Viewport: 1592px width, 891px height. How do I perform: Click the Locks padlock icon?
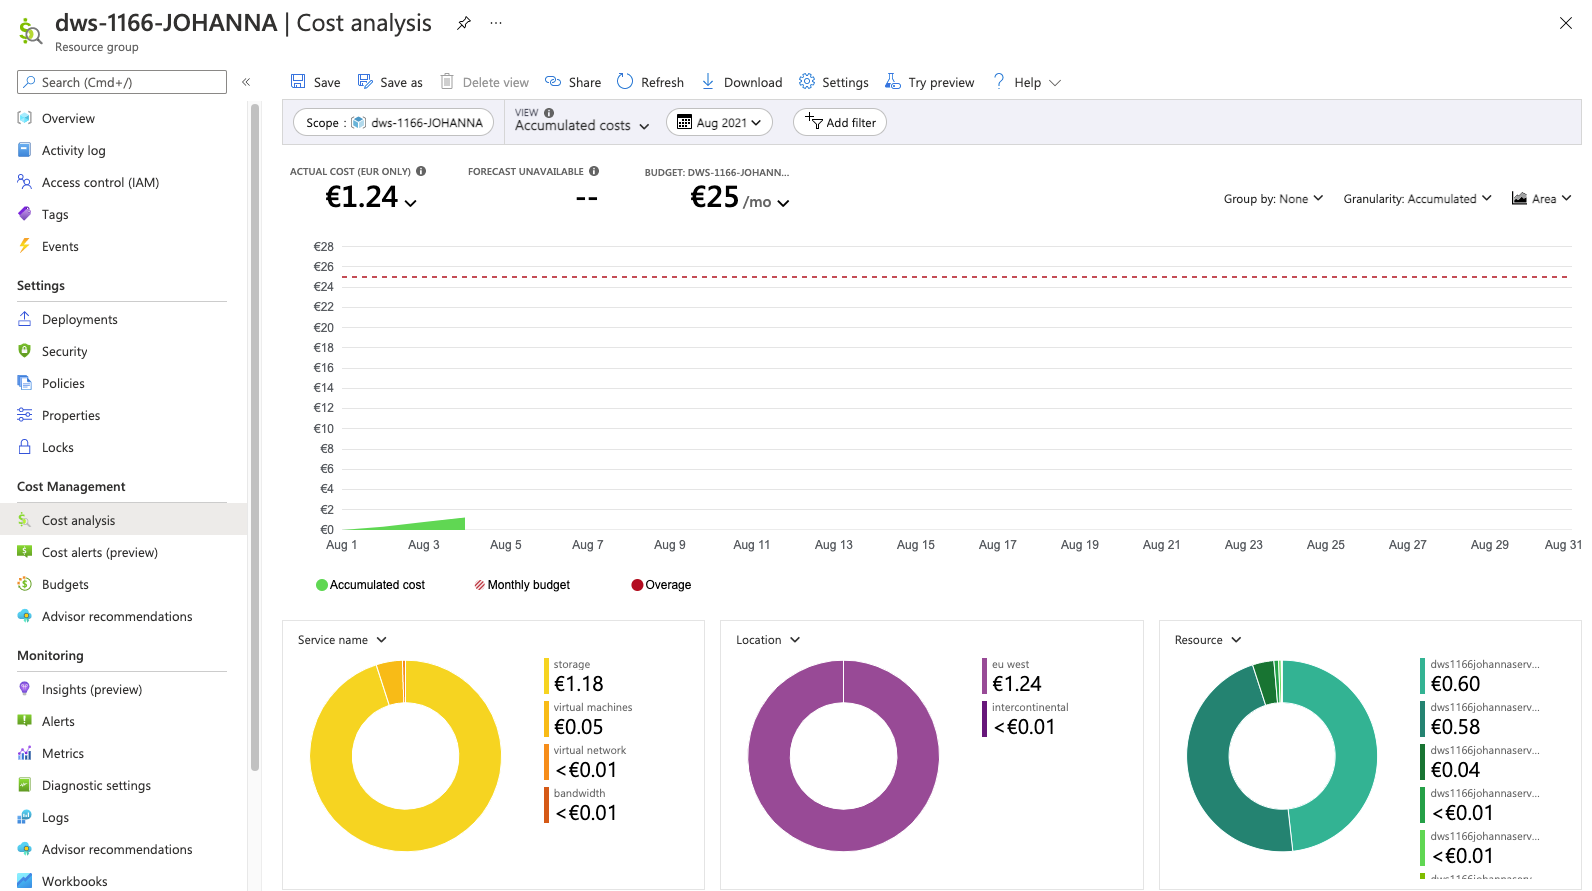(x=25, y=447)
